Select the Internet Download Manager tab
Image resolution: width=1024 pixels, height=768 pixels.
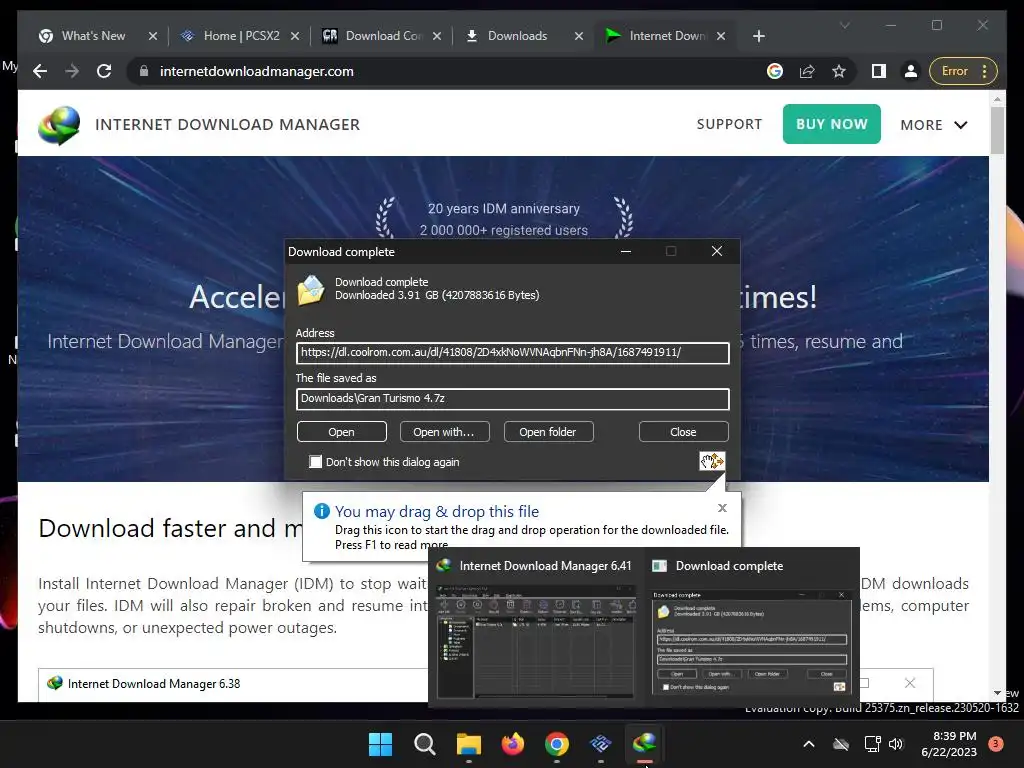(x=667, y=36)
